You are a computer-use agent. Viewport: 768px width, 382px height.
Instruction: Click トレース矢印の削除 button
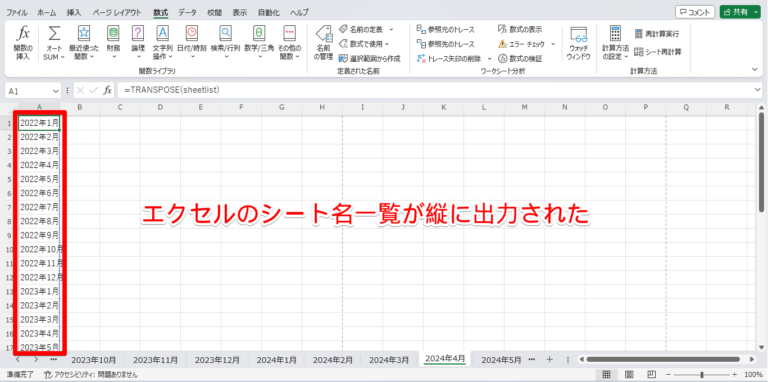(x=449, y=59)
